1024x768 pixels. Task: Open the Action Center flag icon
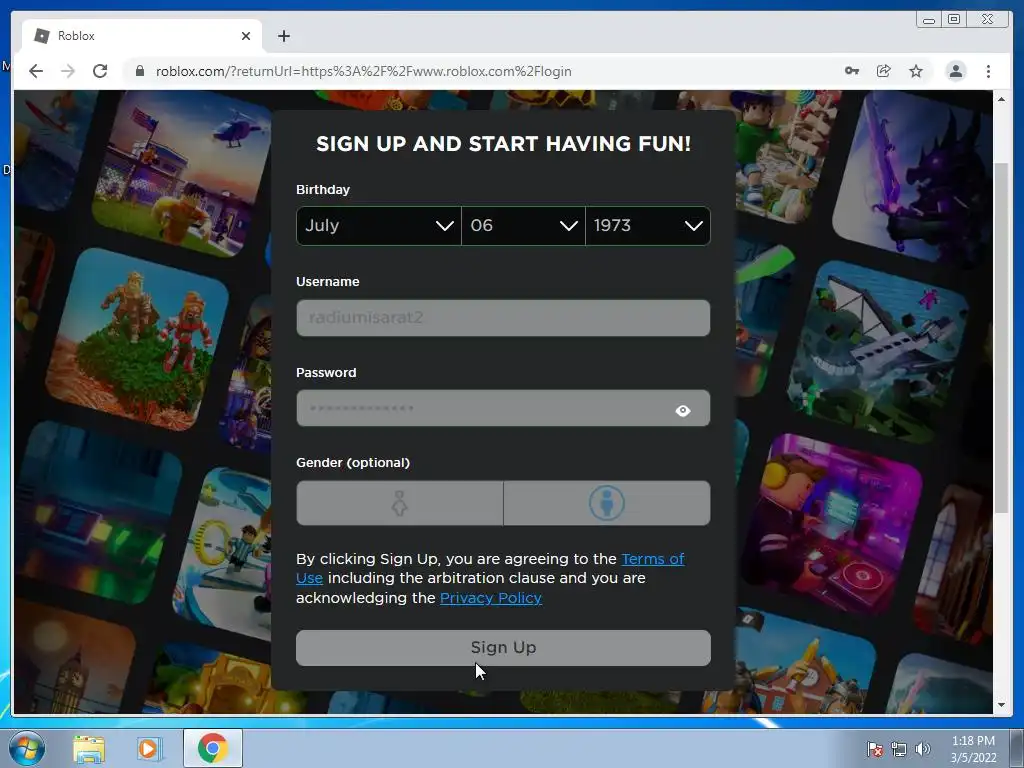pyautogui.click(x=874, y=749)
